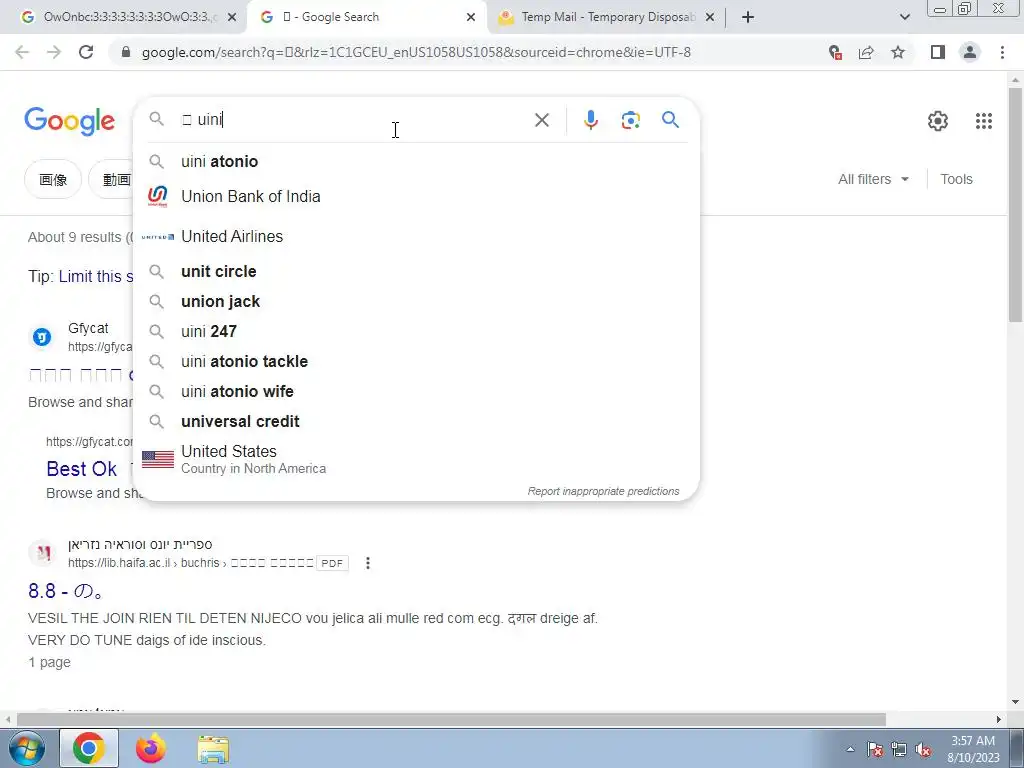Image resolution: width=1024 pixels, height=768 pixels.
Task: Launch Firefox from the taskbar
Action: pyautogui.click(x=151, y=748)
